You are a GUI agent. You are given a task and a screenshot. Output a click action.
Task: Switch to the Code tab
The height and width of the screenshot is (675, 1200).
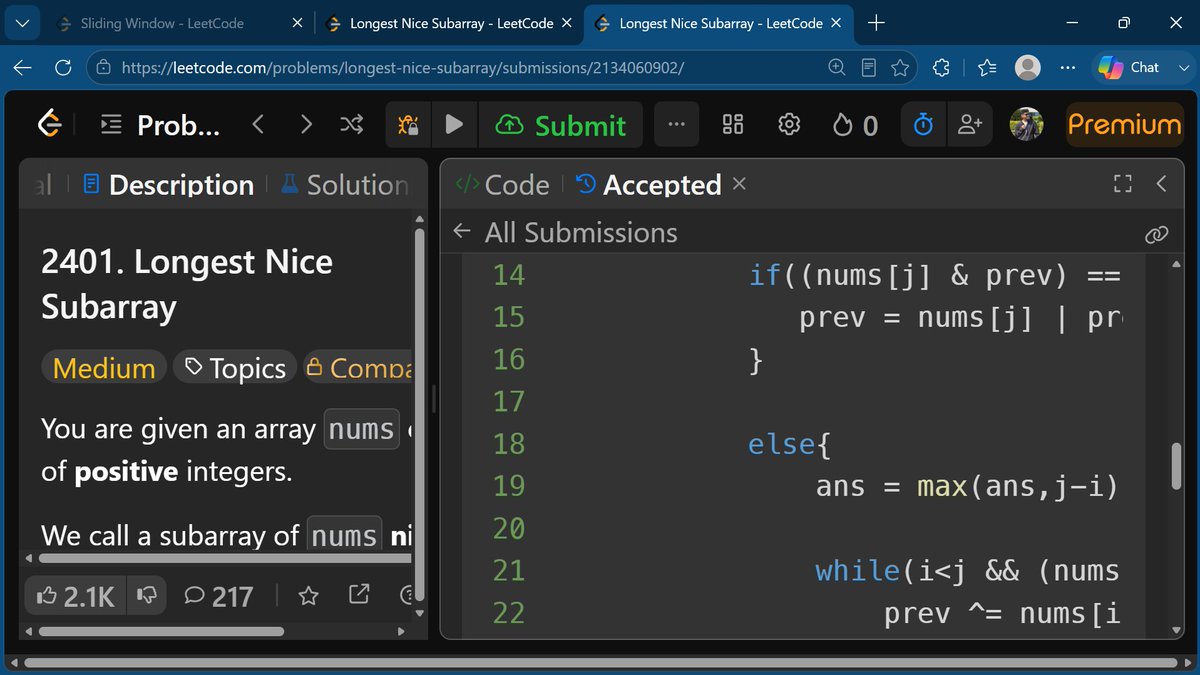tap(501, 185)
